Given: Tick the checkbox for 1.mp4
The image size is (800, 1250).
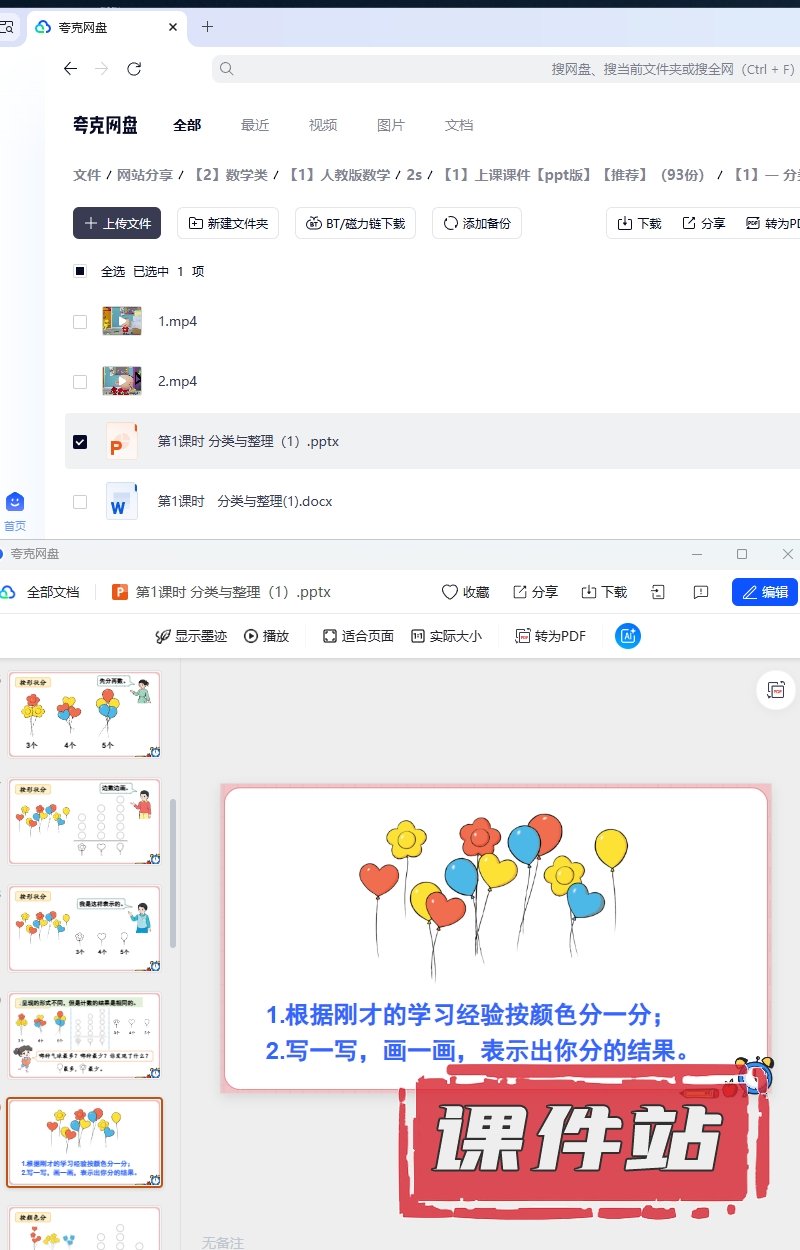Looking at the screenshot, I should pyautogui.click(x=80, y=322).
